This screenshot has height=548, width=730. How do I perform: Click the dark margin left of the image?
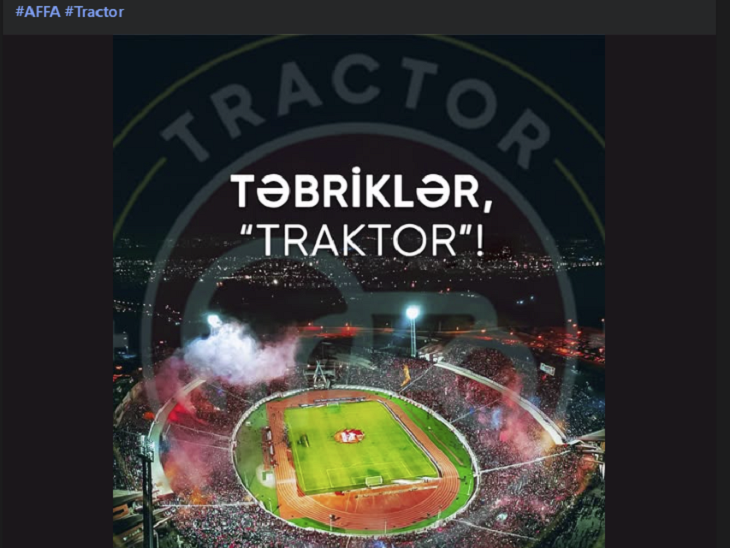(58, 291)
